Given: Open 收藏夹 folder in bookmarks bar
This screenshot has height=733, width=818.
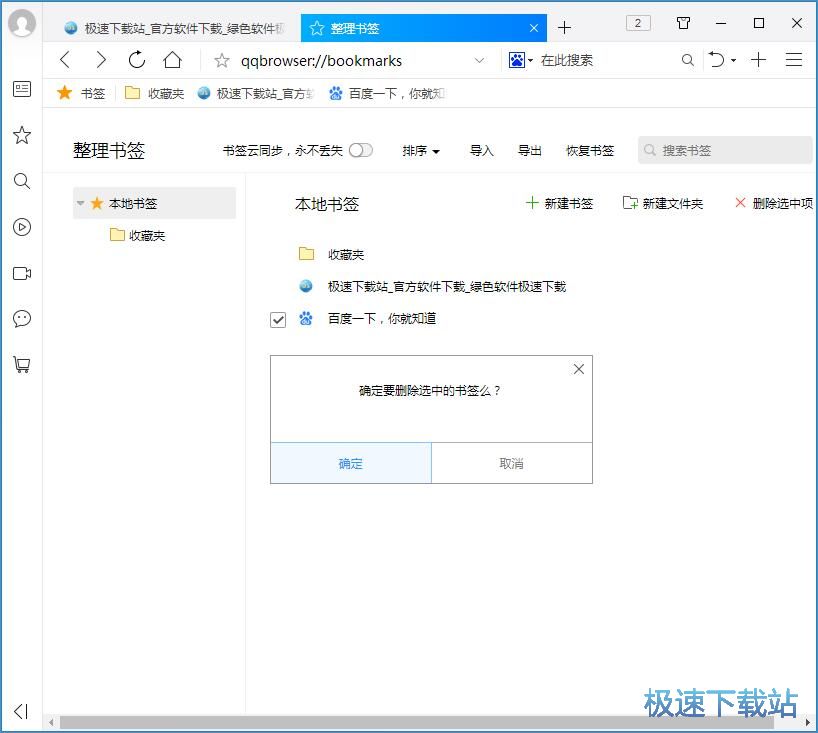Looking at the screenshot, I should coord(154,93).
